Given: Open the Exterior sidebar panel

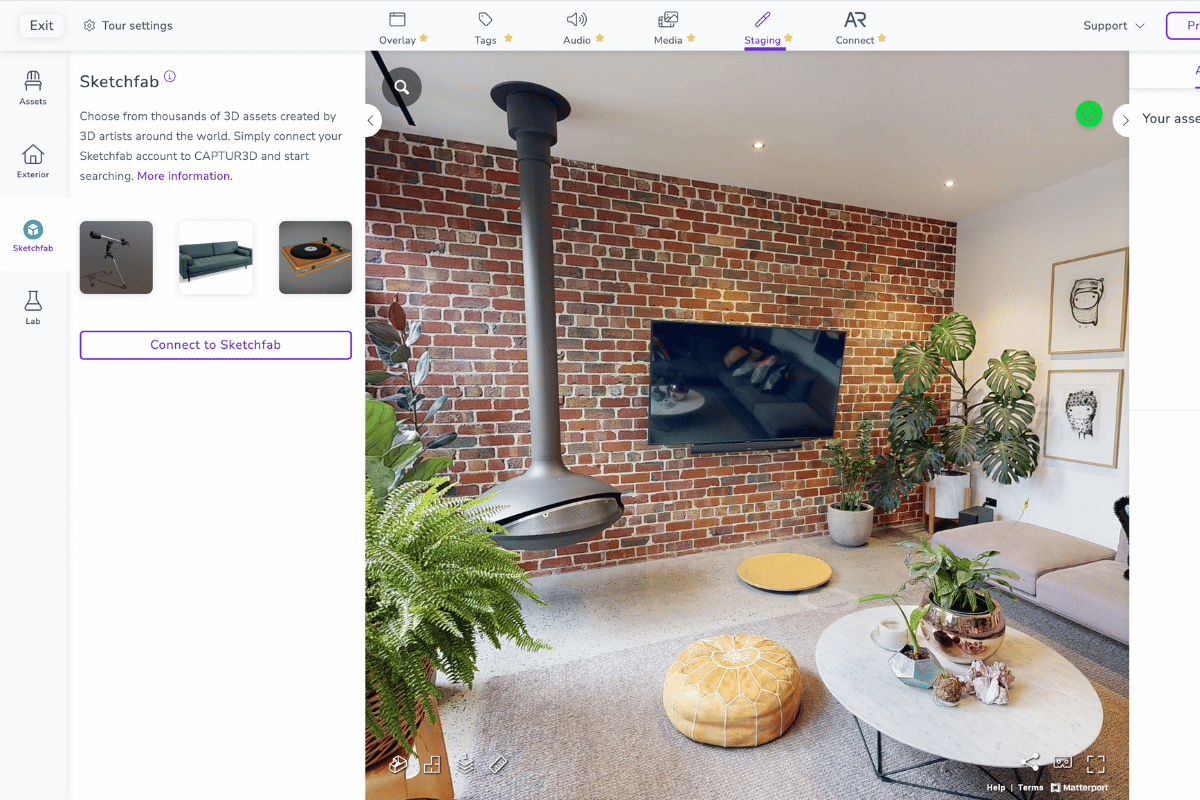Looking at the screenshot, I should pyautogui.click(x=33, y=161).
